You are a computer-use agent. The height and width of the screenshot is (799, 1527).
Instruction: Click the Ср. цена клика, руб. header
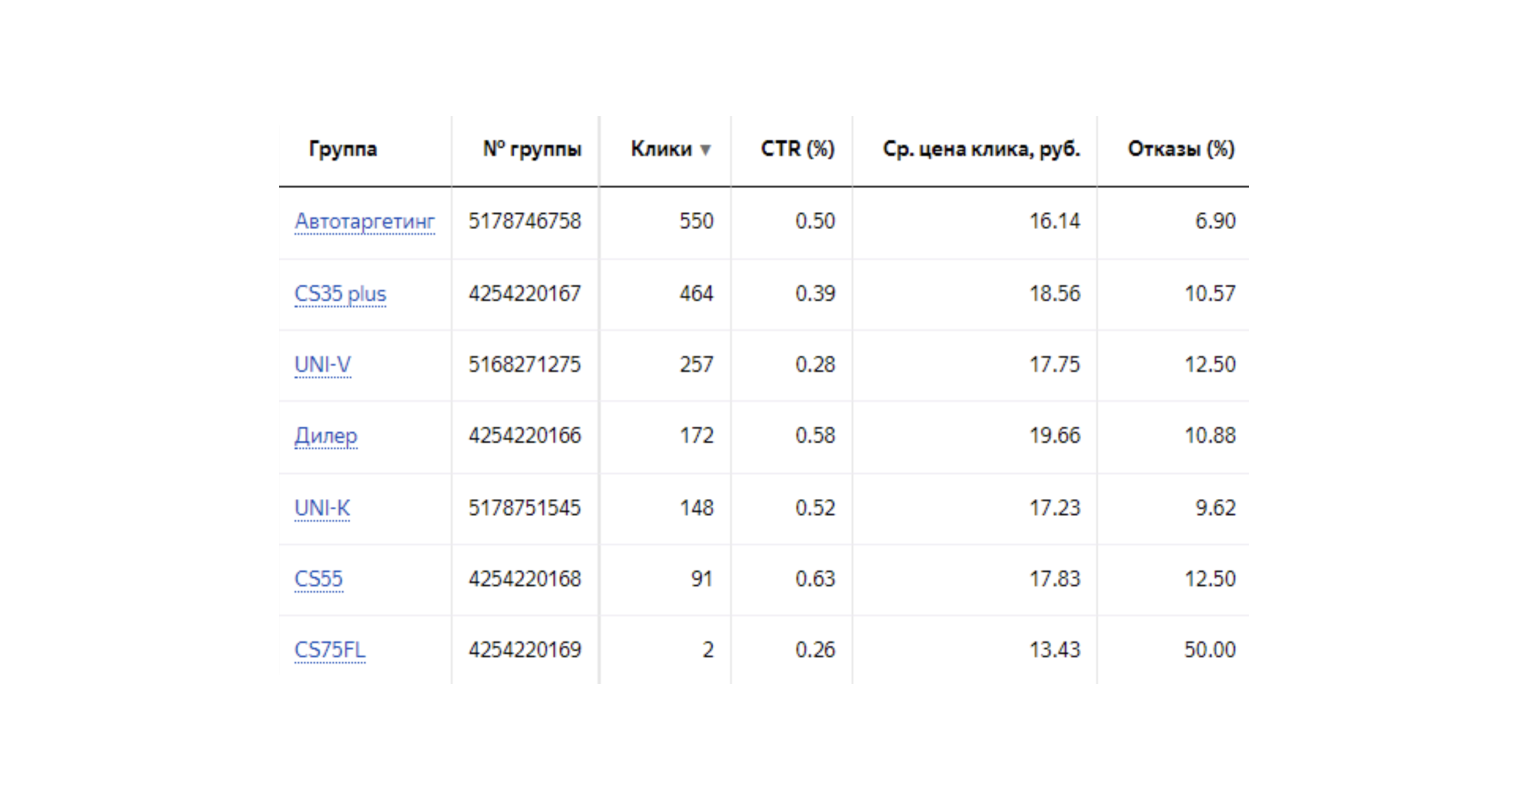(980, 149)
